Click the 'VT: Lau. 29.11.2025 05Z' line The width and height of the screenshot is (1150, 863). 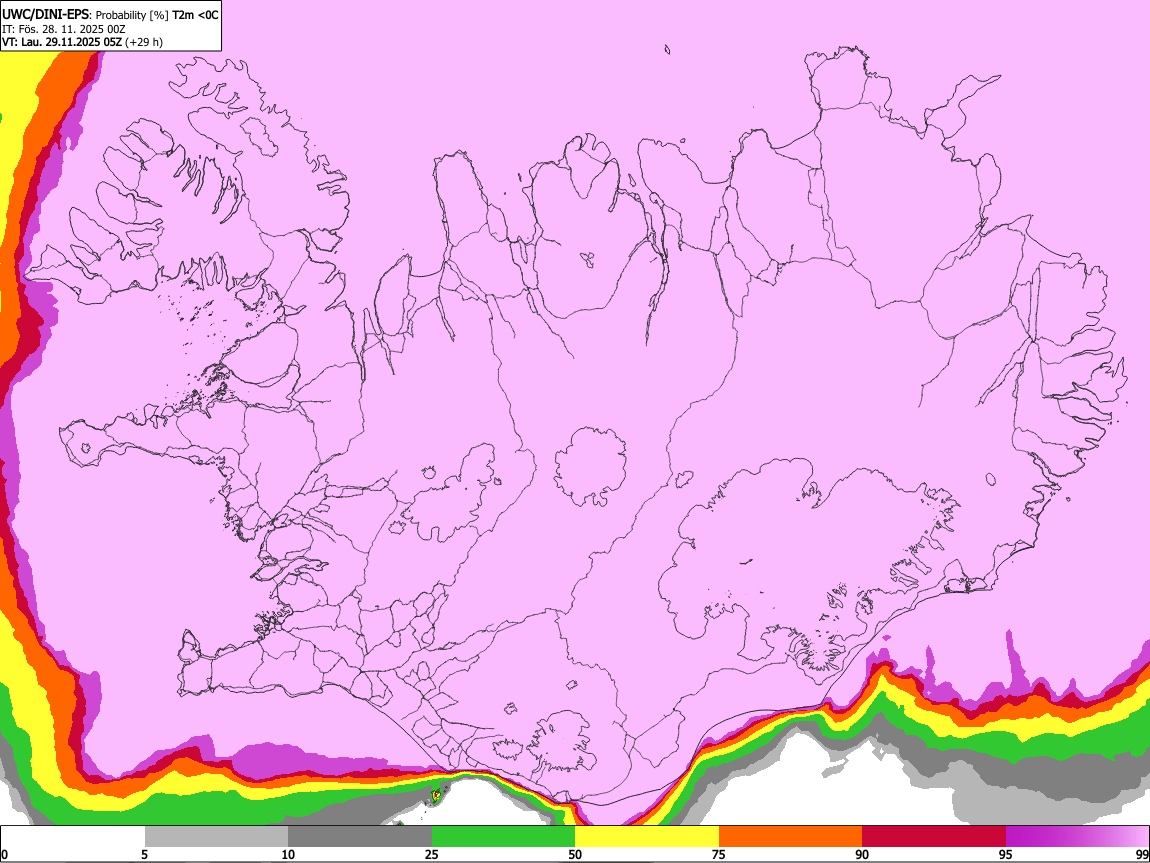pos(62,42)
